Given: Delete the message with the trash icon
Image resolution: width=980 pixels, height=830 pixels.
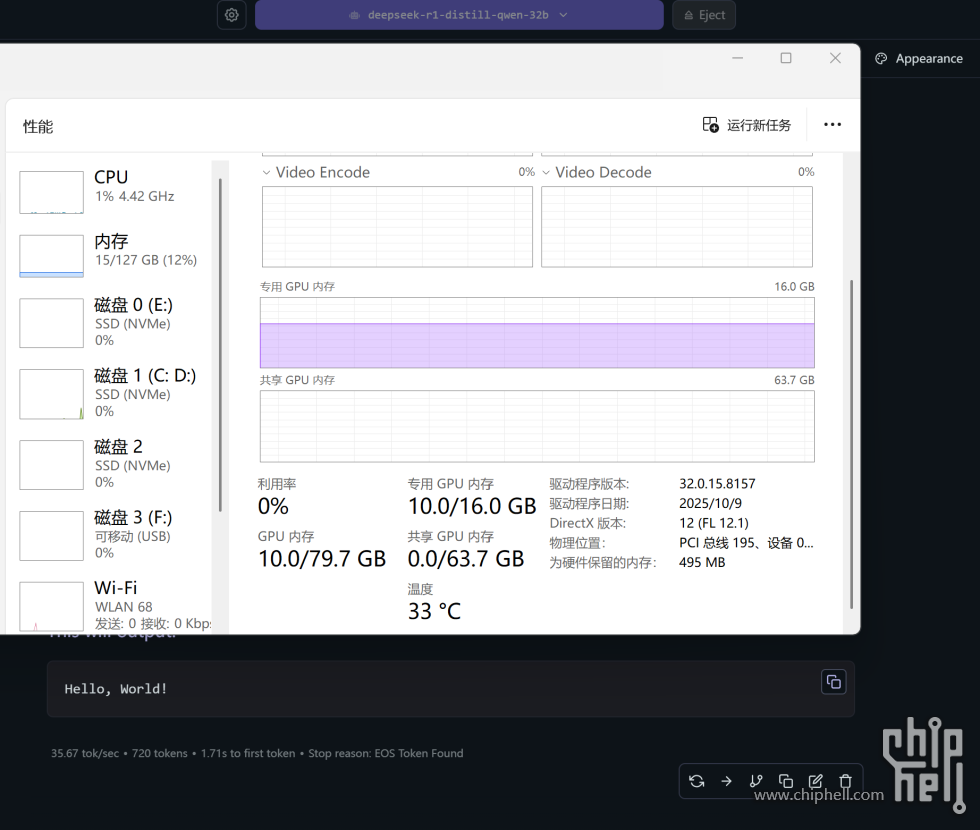Looking at the screenshot, I should [845, 781].
